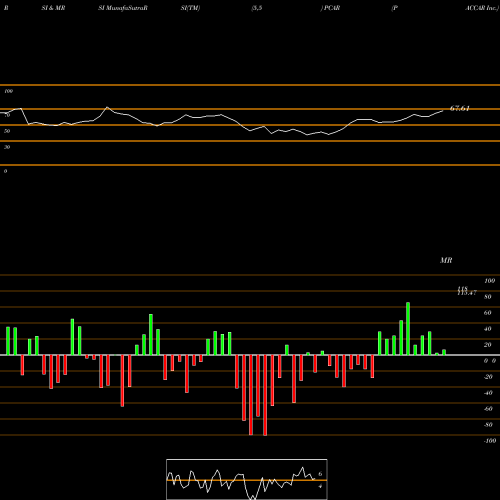This screenshot has width=500, height=500.
Task: Click the MR axis label -60
Action: [x=488, y=409]
